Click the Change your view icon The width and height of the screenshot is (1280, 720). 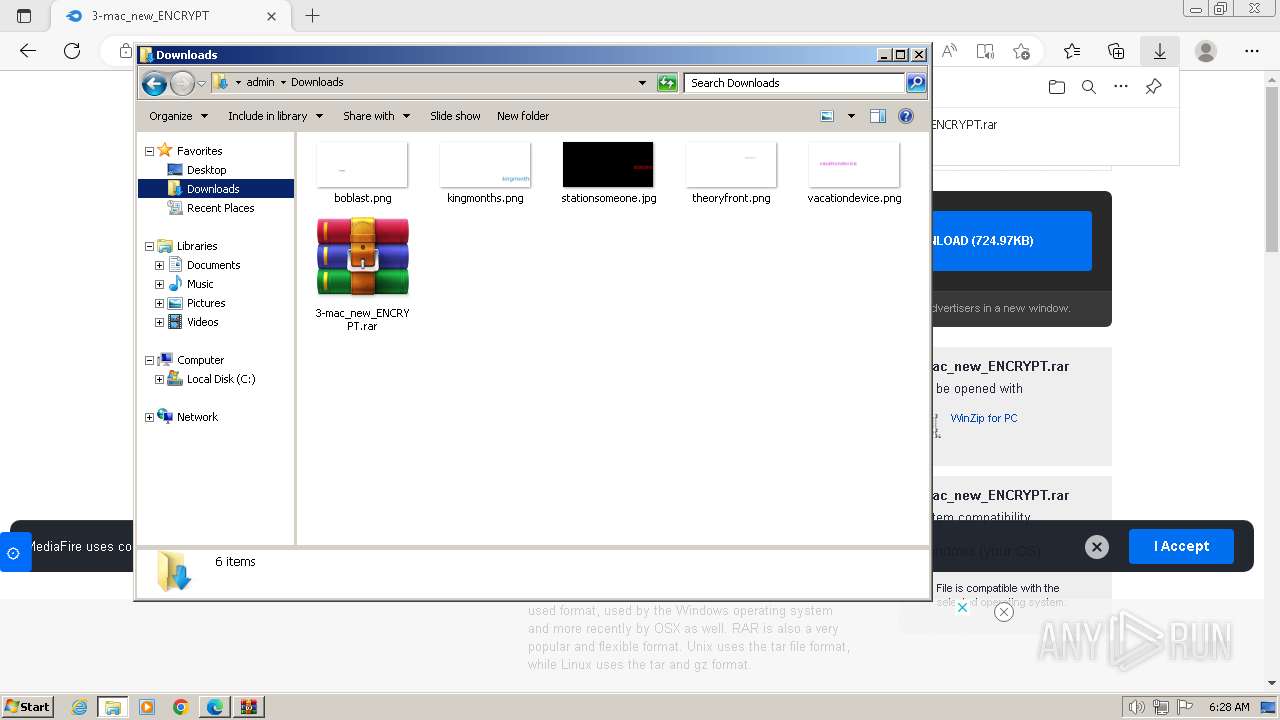[x=827, y=116]
